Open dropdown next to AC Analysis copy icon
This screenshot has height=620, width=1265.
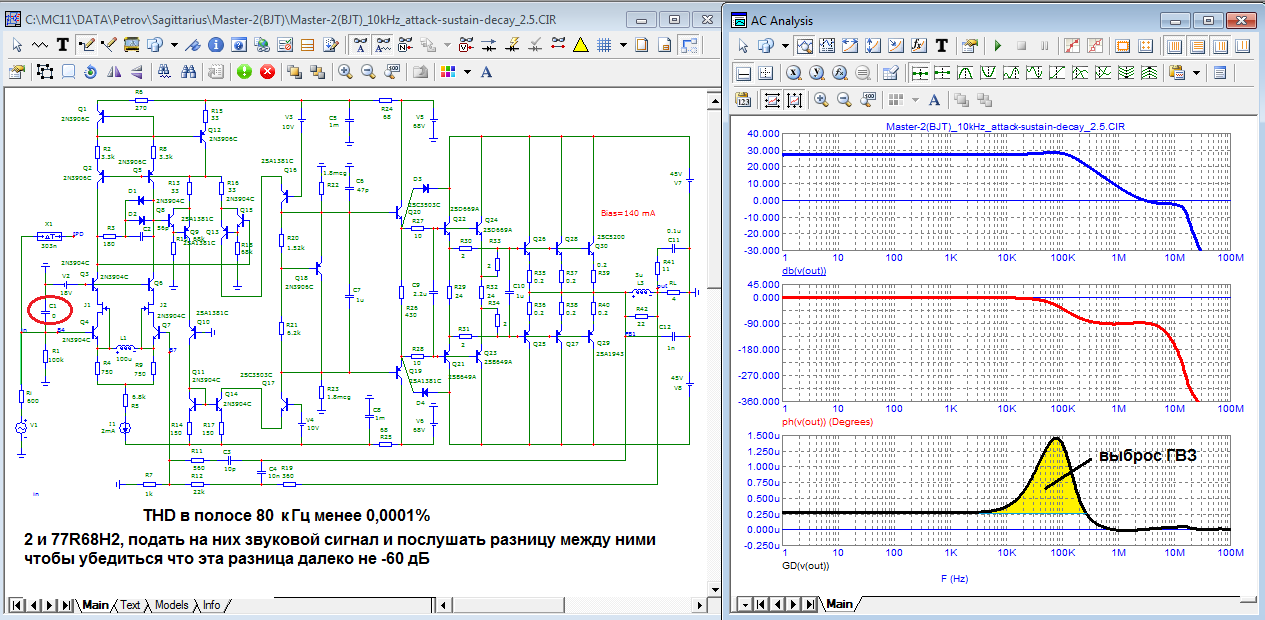(x=785, y=46)
